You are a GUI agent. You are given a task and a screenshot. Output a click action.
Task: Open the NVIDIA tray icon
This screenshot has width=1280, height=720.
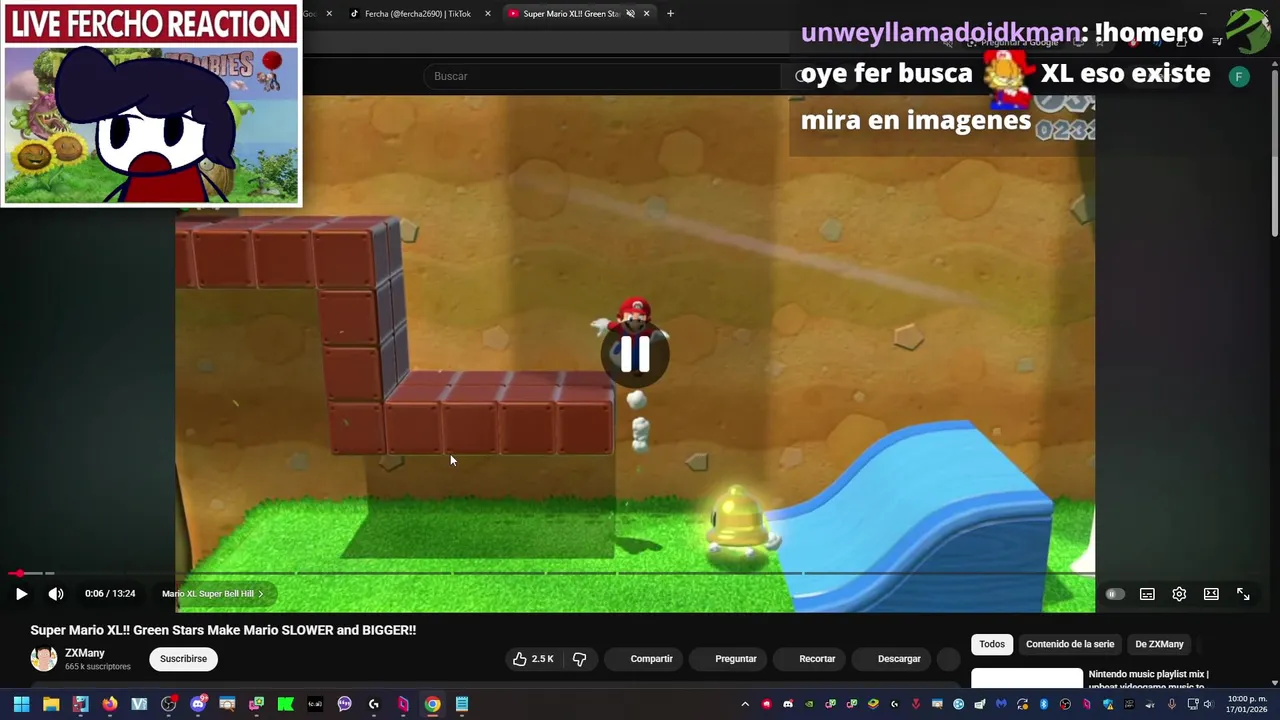coord(809,704)
